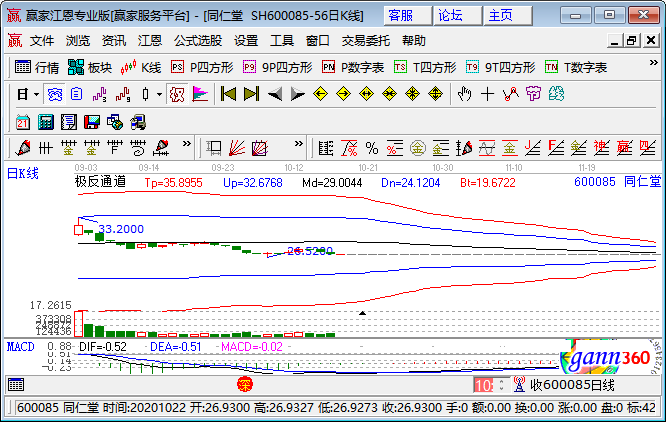The height and width of the screenshot is (422, 666).
Task: Click the purple 节 icon
Action: 533,94
